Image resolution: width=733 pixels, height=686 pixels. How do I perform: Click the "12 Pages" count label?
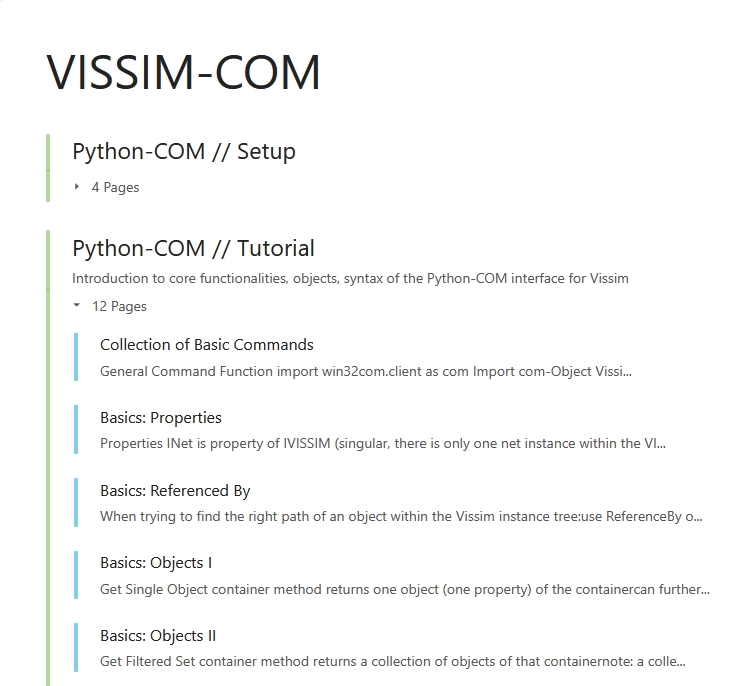tap(119, 306)
